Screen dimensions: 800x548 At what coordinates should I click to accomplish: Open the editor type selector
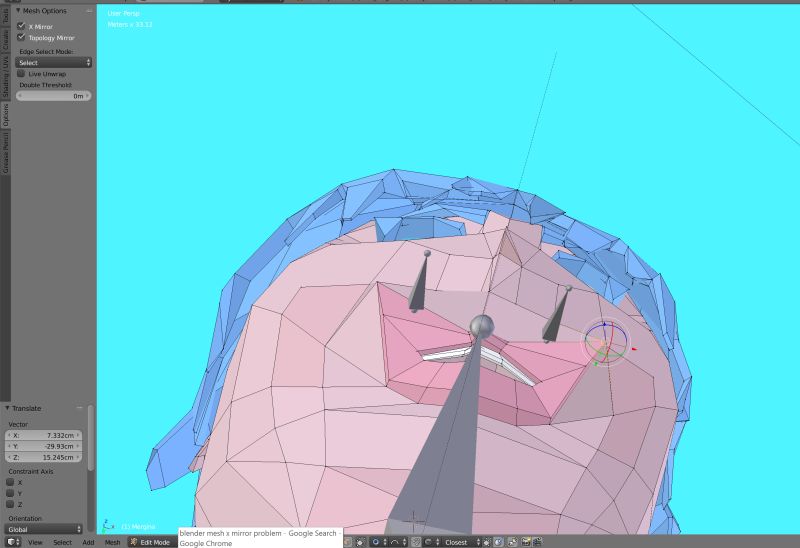(13, 542)
